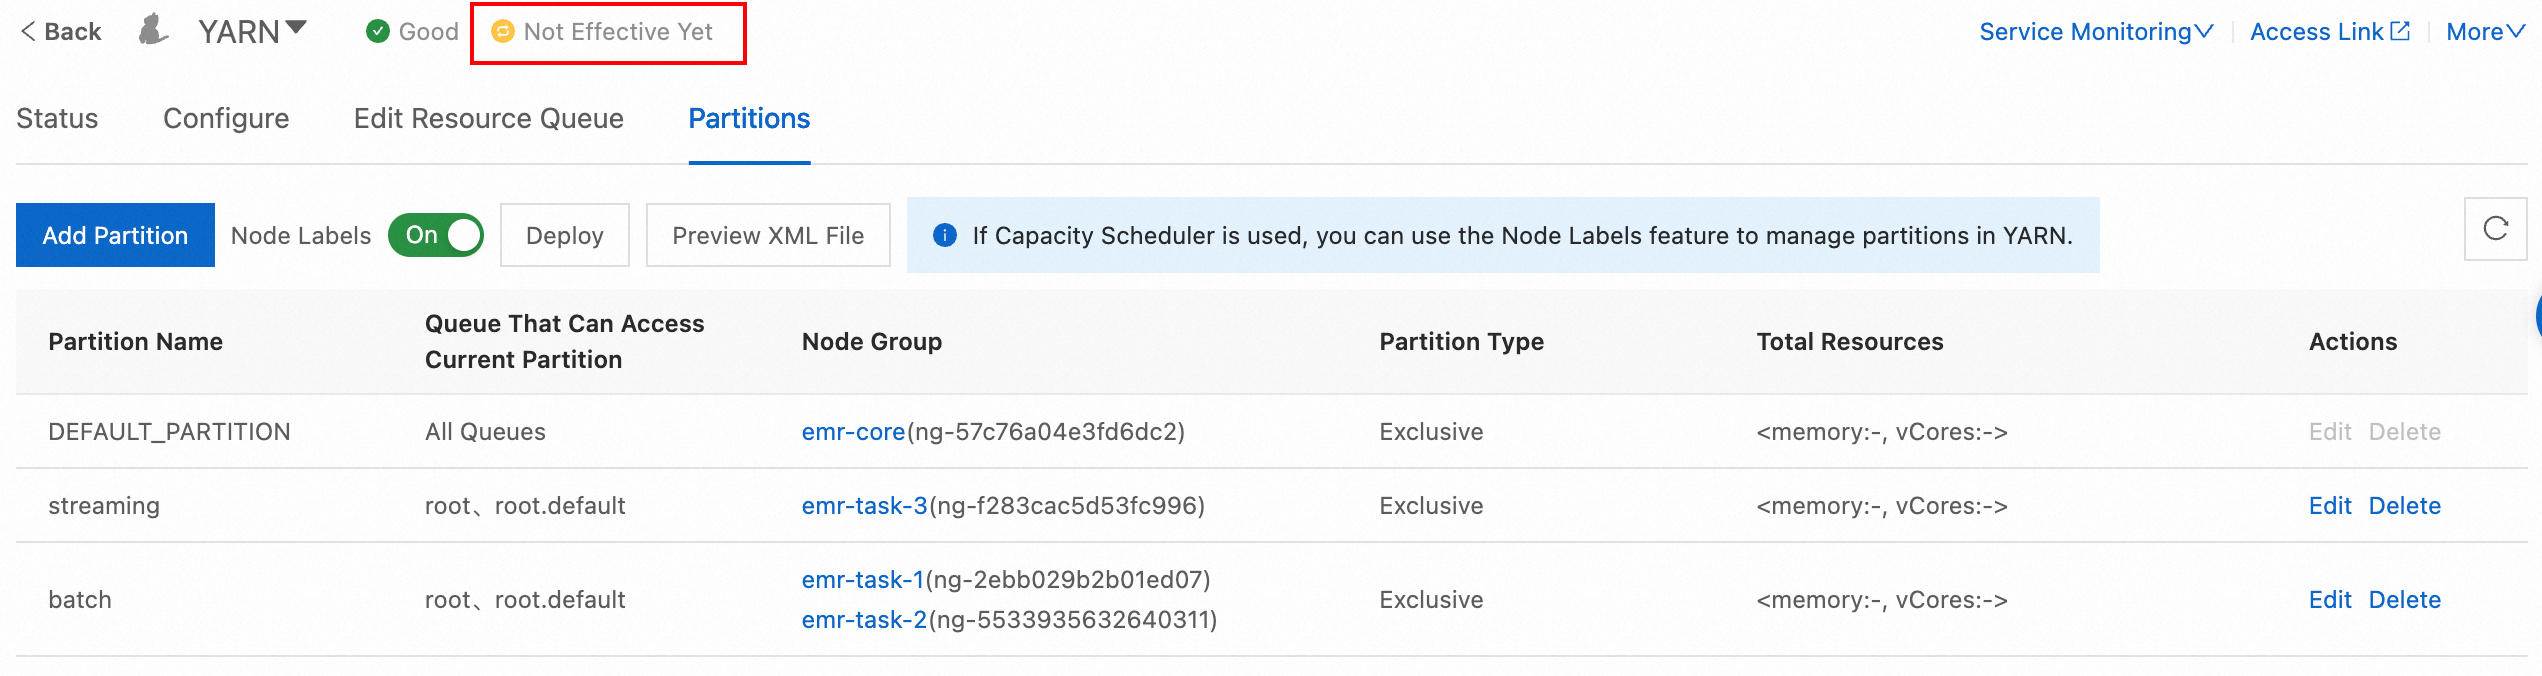Click the Preview XML File button
The width and height of the screenshot is (2542, 676).
767,235
